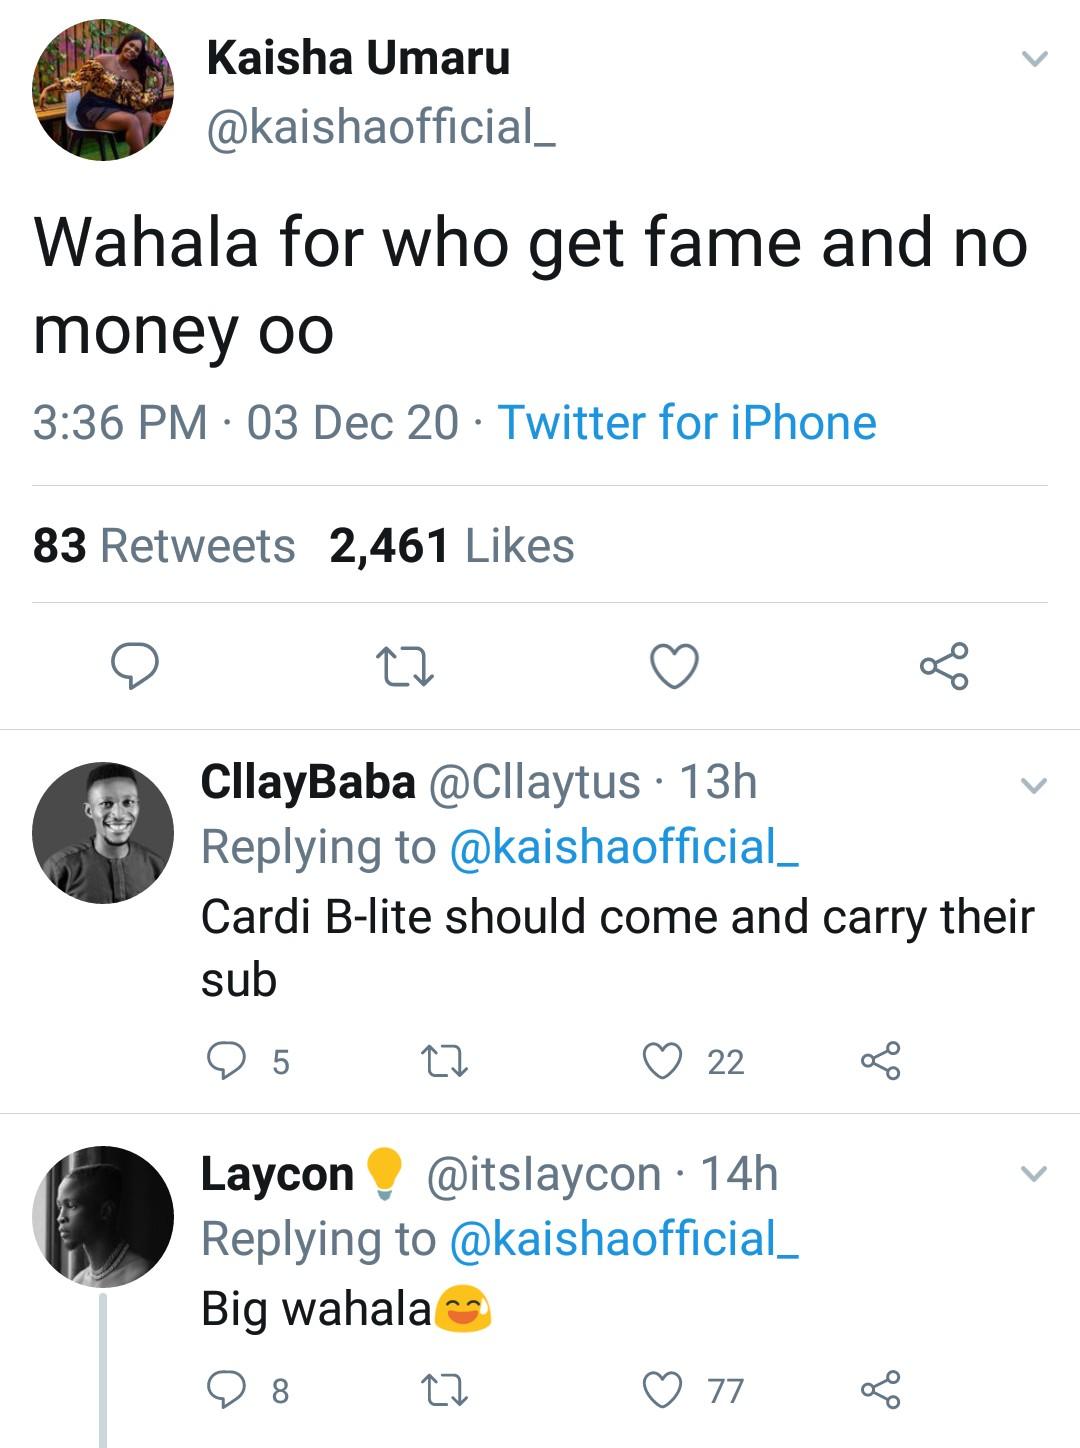1080x1448 pixels.
Task: Reply to CllayBaba's comment
Action: [226, 1060]
